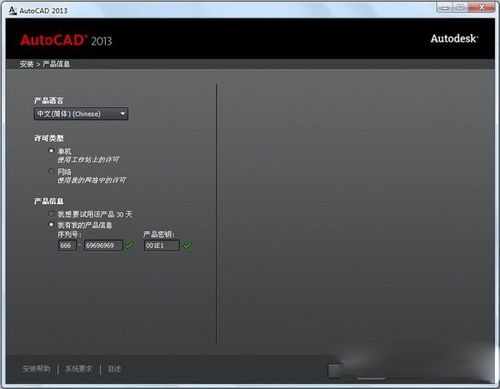Click the 安装 breadcrumb item

26,64
